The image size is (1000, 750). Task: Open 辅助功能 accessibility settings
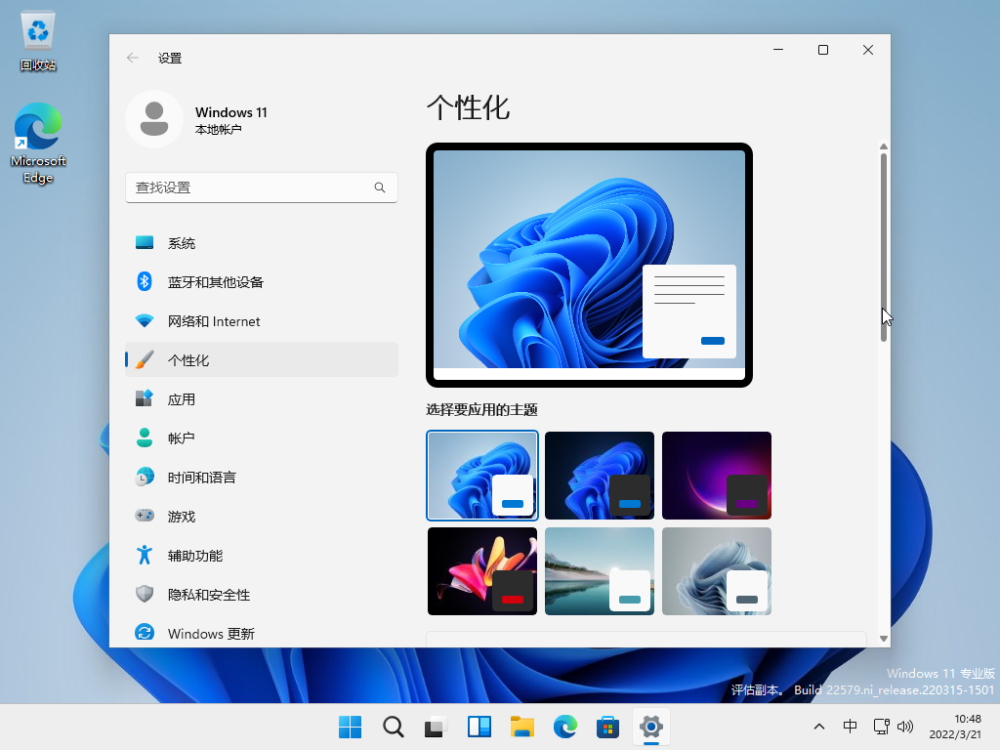(x=195, y=555)
